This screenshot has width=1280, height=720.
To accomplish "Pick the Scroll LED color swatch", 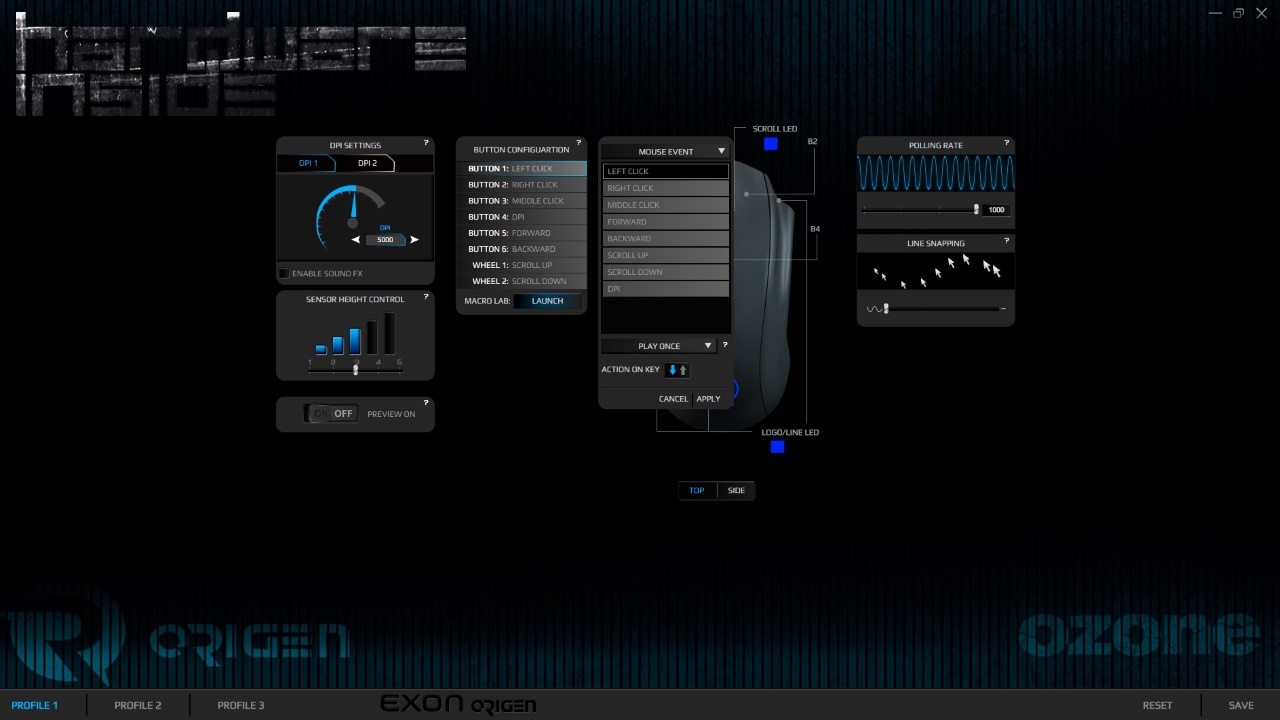I will pos(771,144).
